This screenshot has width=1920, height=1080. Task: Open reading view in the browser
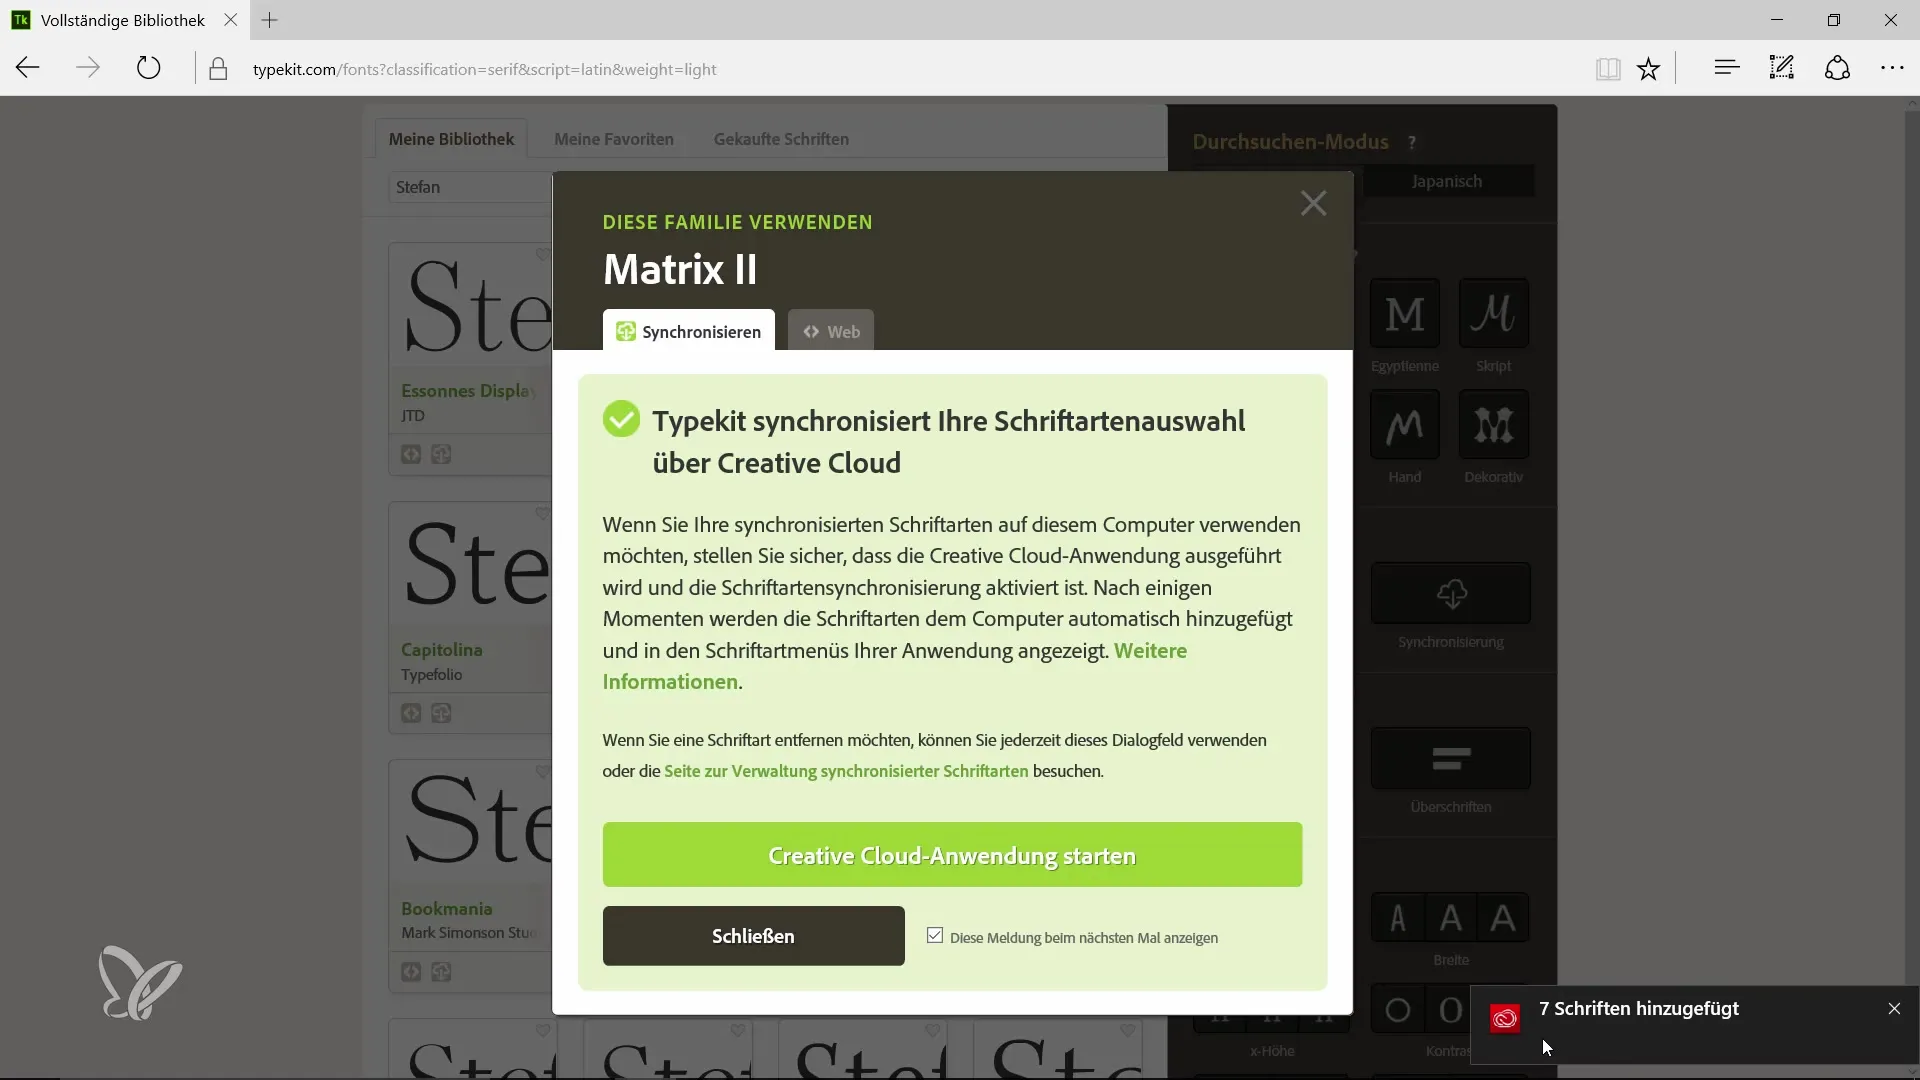tap(1608, 69)
